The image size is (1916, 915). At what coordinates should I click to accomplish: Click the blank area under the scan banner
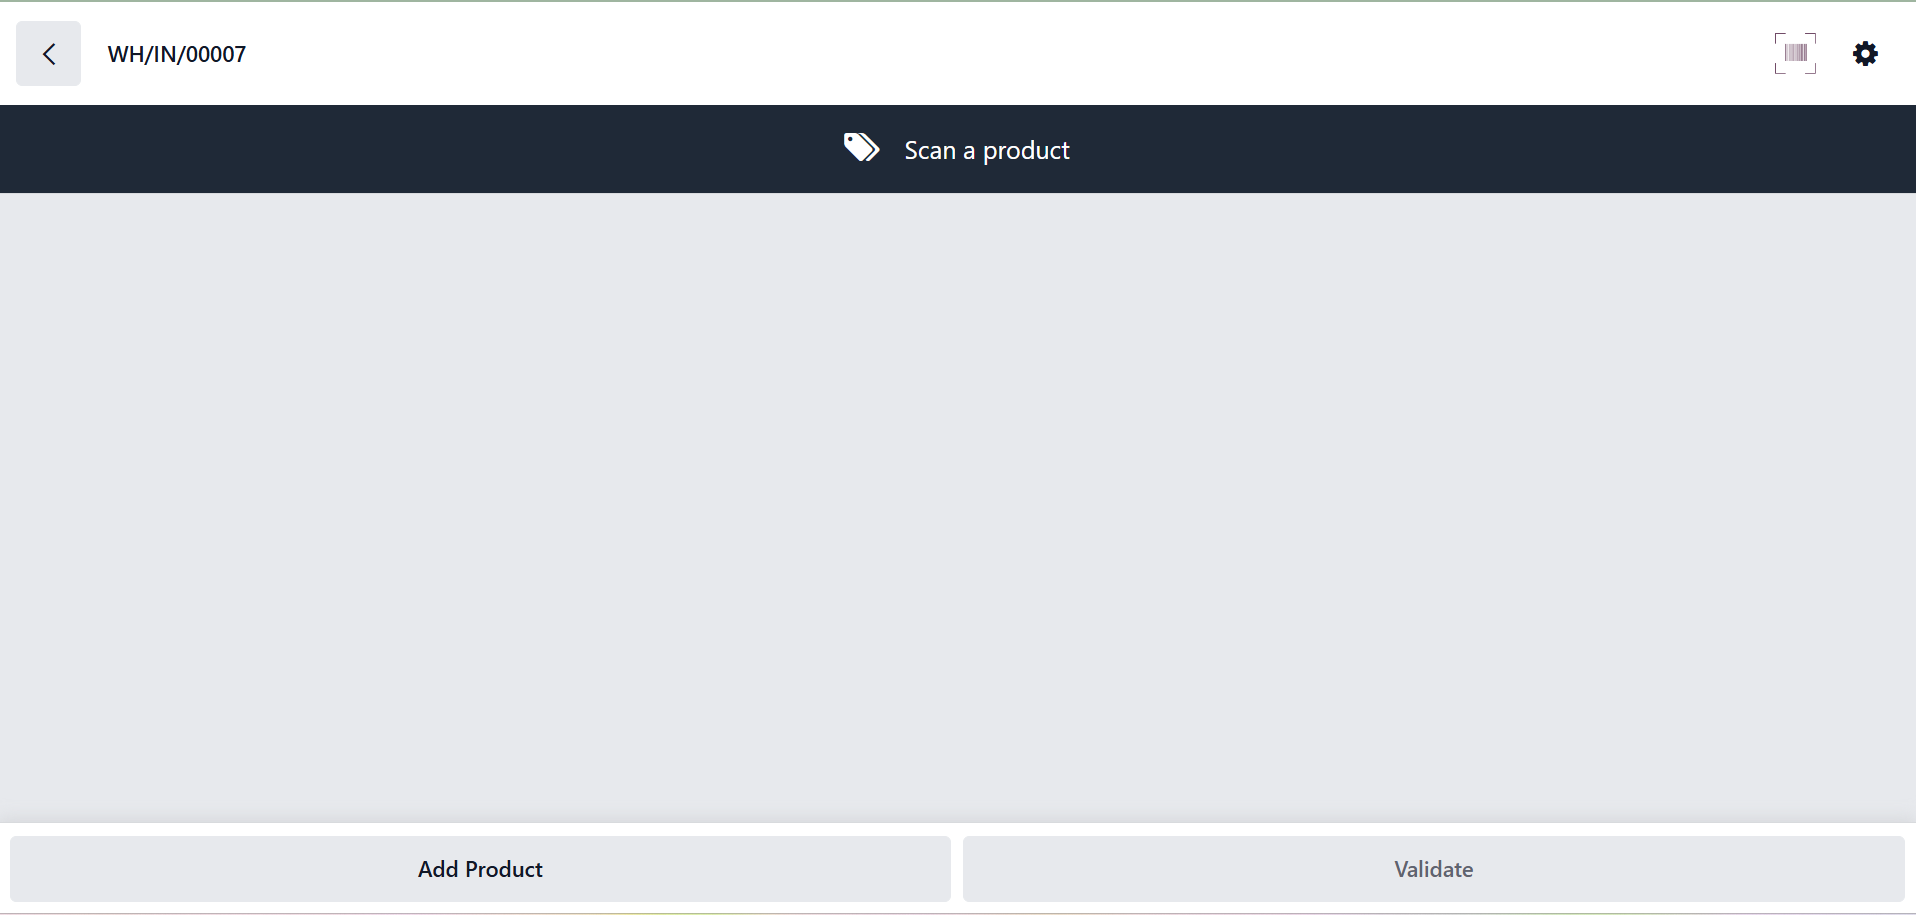coord(958,400)
